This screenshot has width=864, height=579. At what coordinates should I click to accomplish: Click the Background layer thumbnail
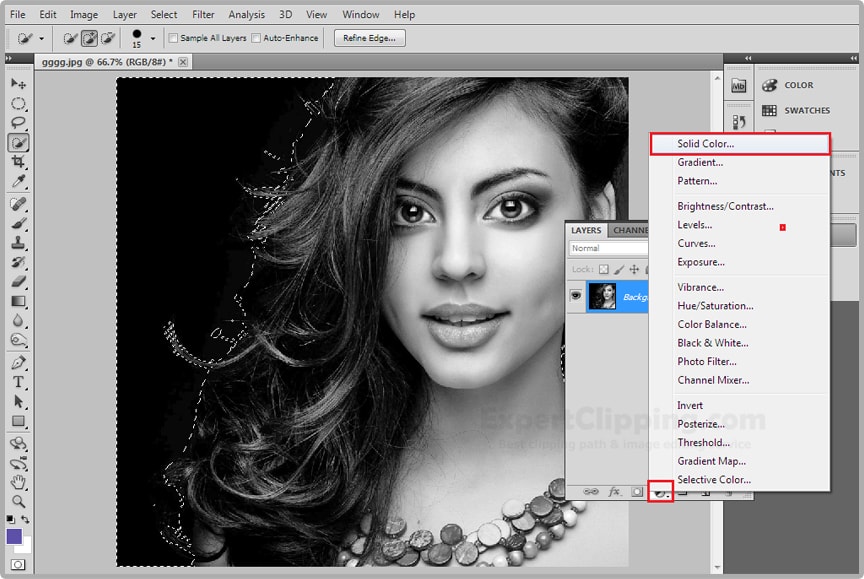tap(603, 296)
